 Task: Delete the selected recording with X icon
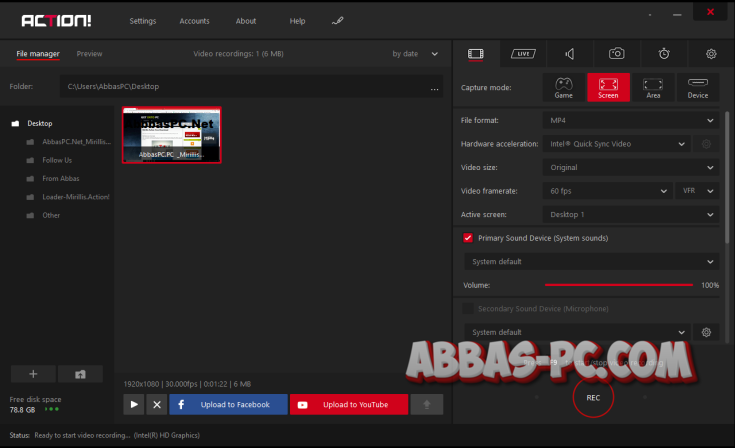156,404
